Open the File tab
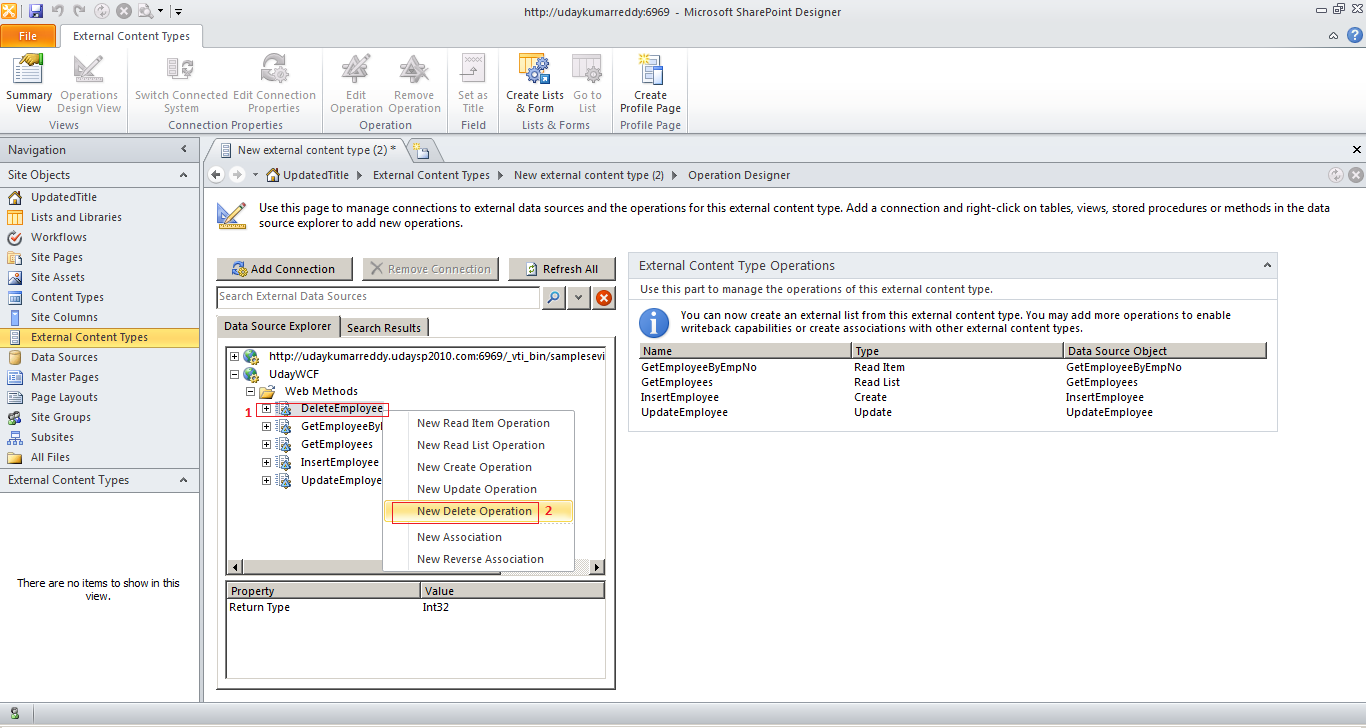The image size is (1366, 728). (28, 36)
